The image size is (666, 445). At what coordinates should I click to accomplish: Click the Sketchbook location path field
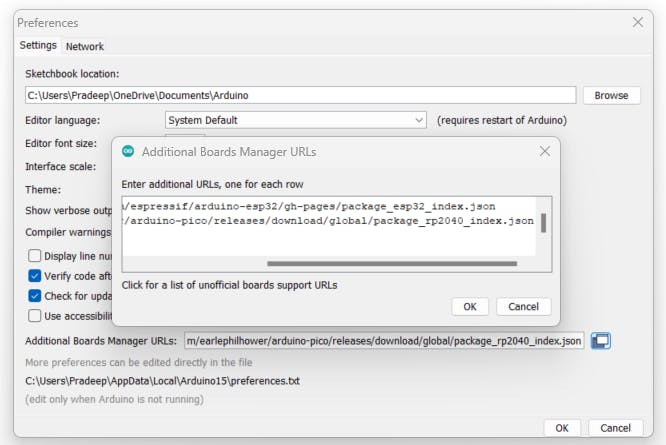[300, 95]
